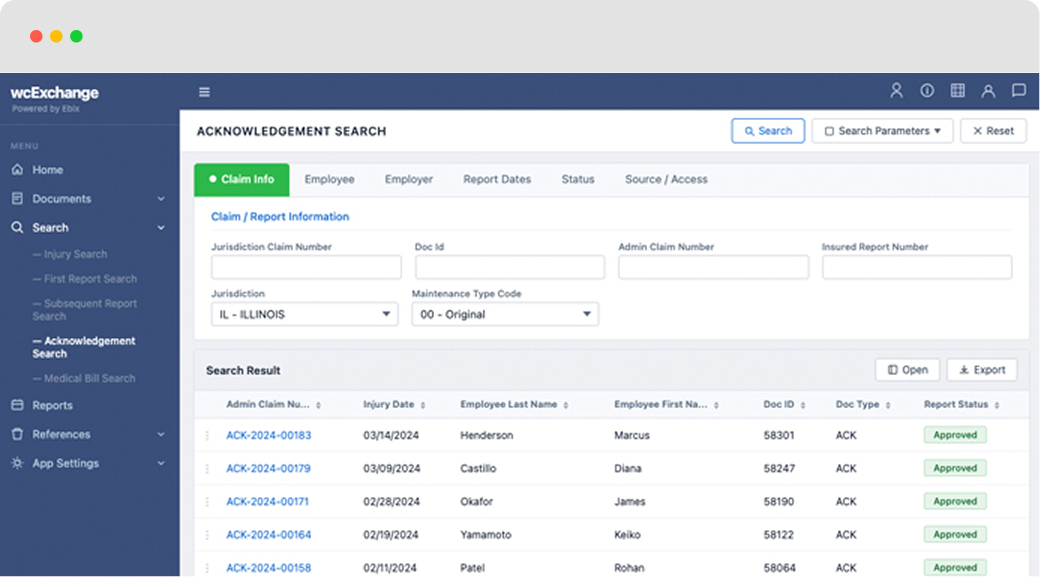
Task: Open claim link ACK-2024-00183
Action: click(x=269, y=435)
